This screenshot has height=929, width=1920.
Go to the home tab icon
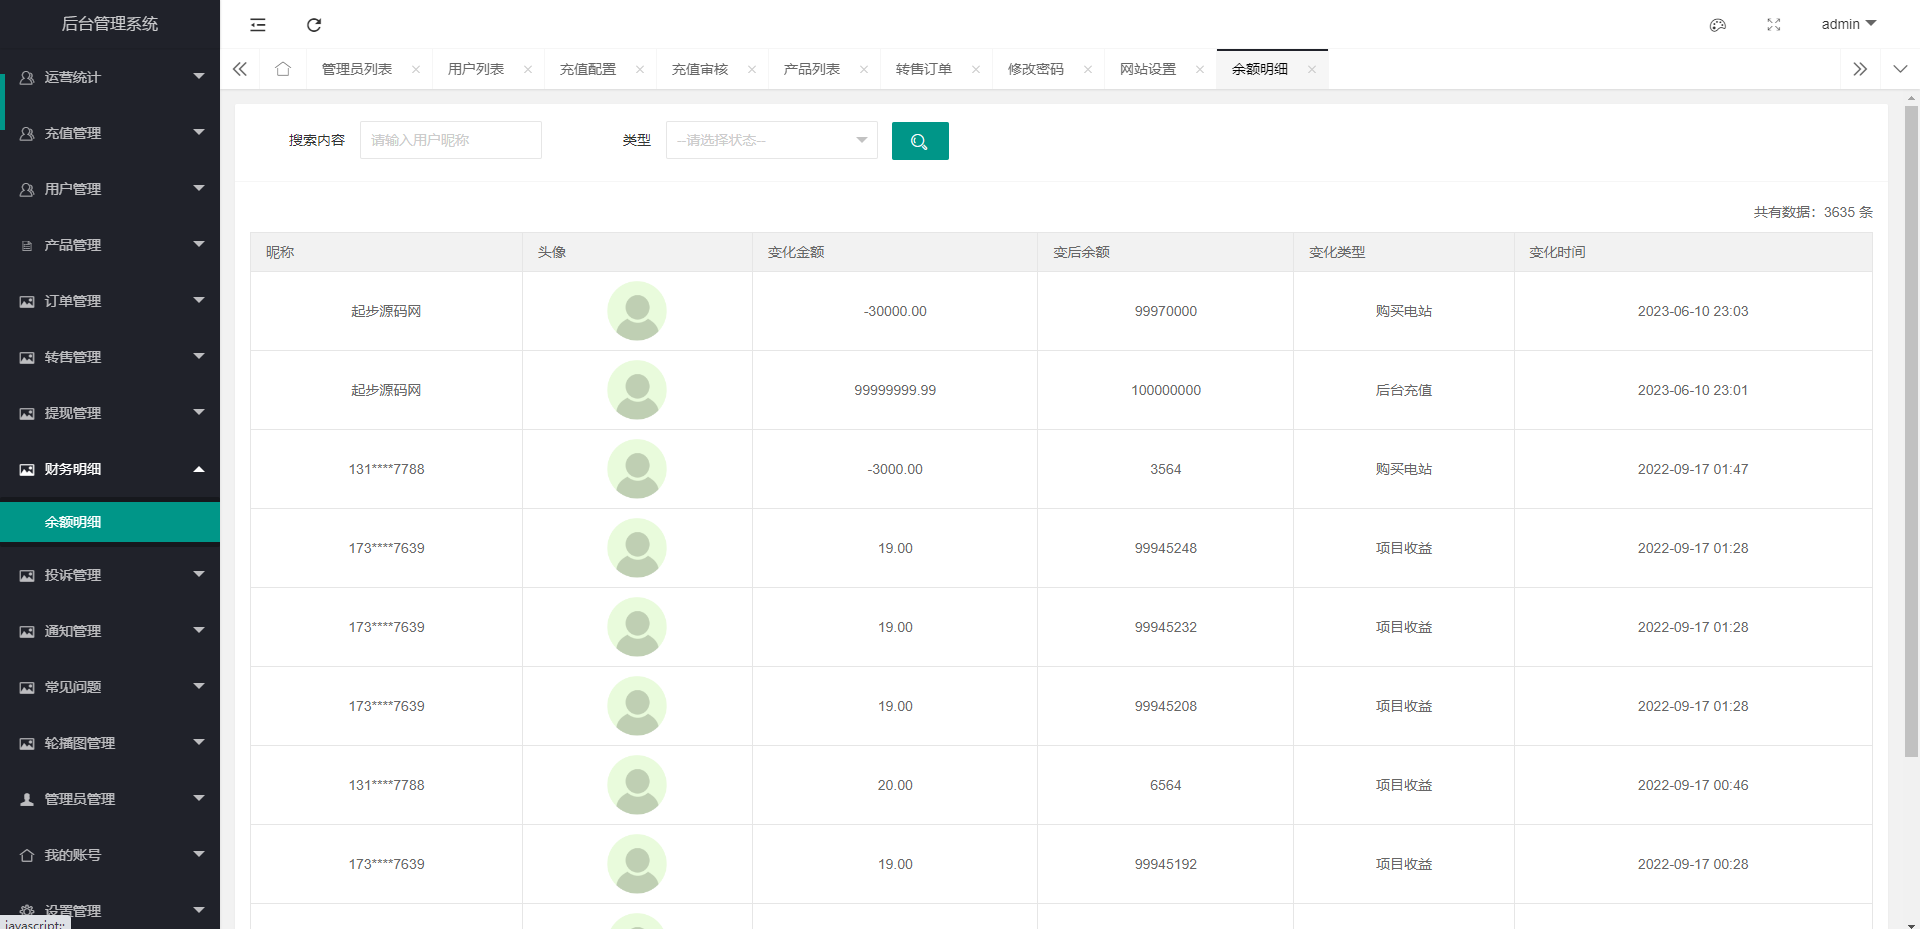[x=283, y=69]
